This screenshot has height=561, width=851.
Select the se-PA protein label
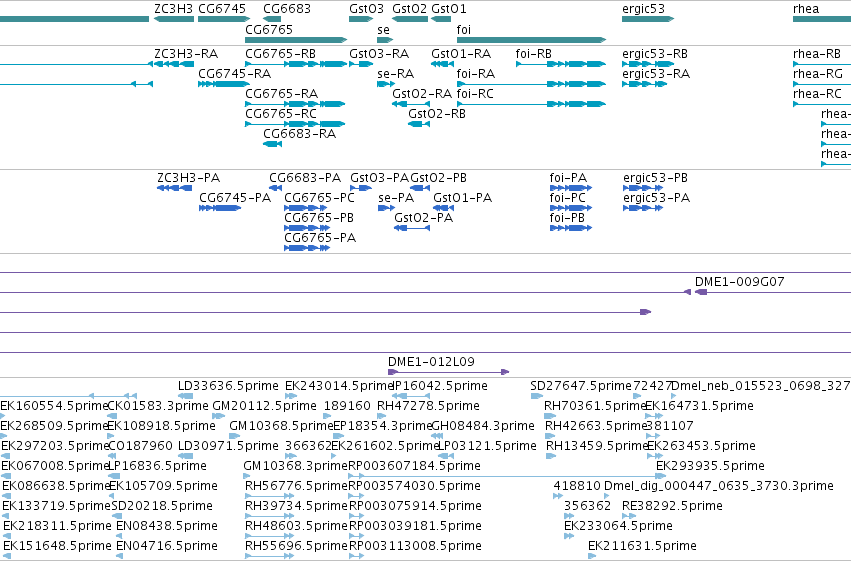point(396,198)
